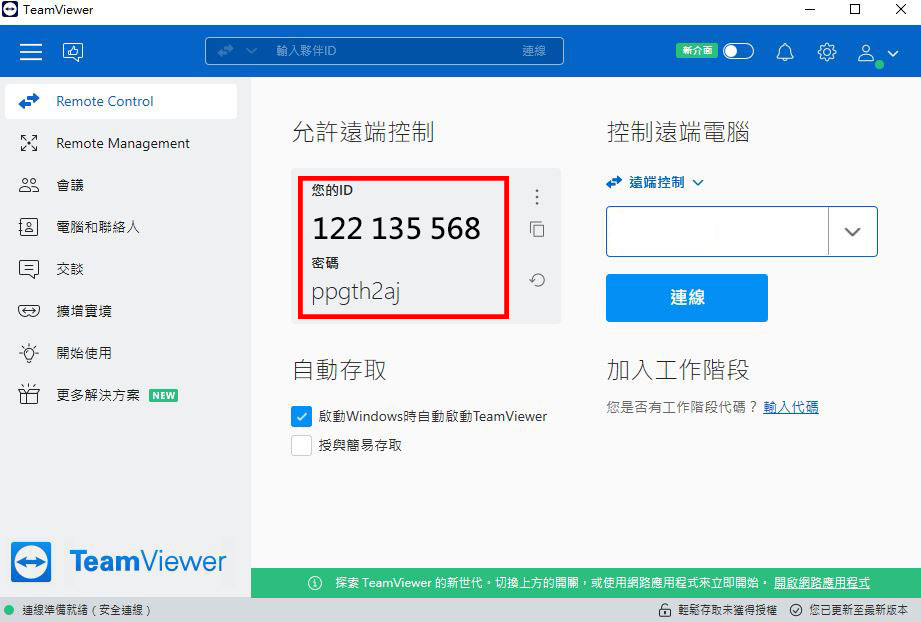Click the AR goggles icon
Image resolution: width=921 pixels, height=622 pixels.
coord(29,311)
